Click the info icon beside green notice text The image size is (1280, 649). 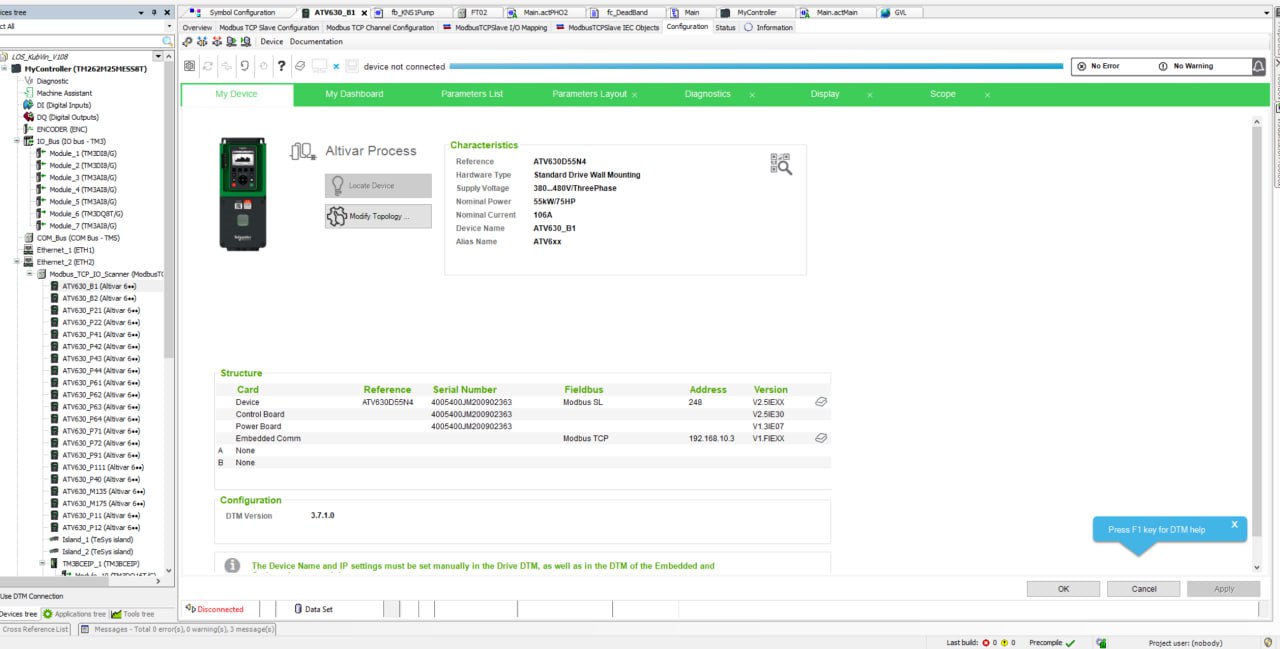[232, 566]
